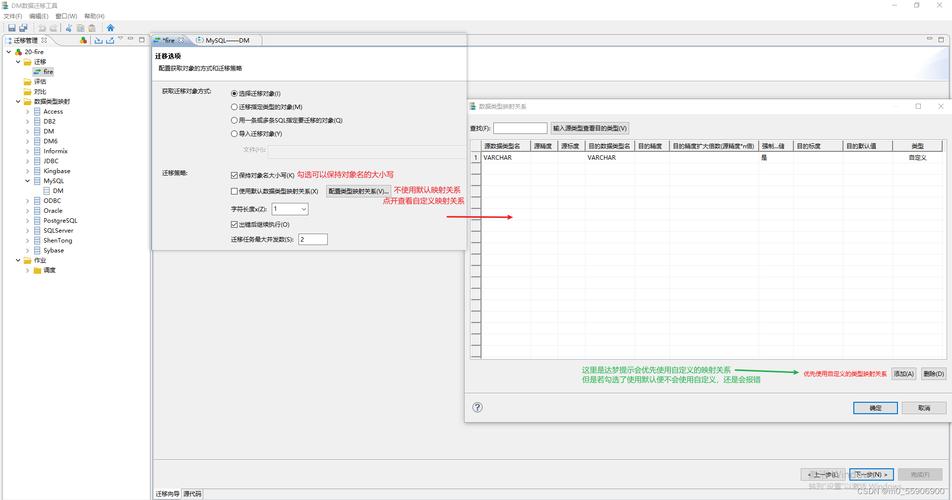This screenshot has width=952, height=500.
Task: Click the Cut scissors toolbar icon
Action: [68, 28]
